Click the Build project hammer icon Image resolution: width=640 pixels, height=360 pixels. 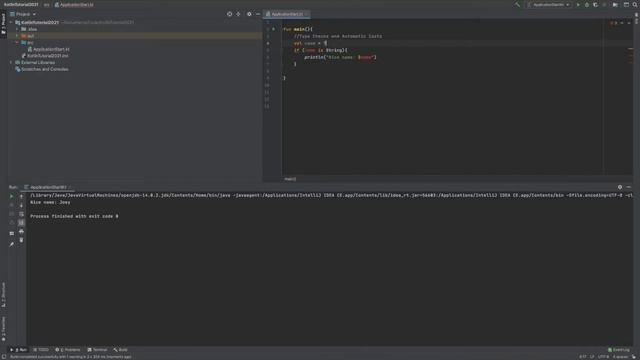pyautogui.click(x=517, y=4)
